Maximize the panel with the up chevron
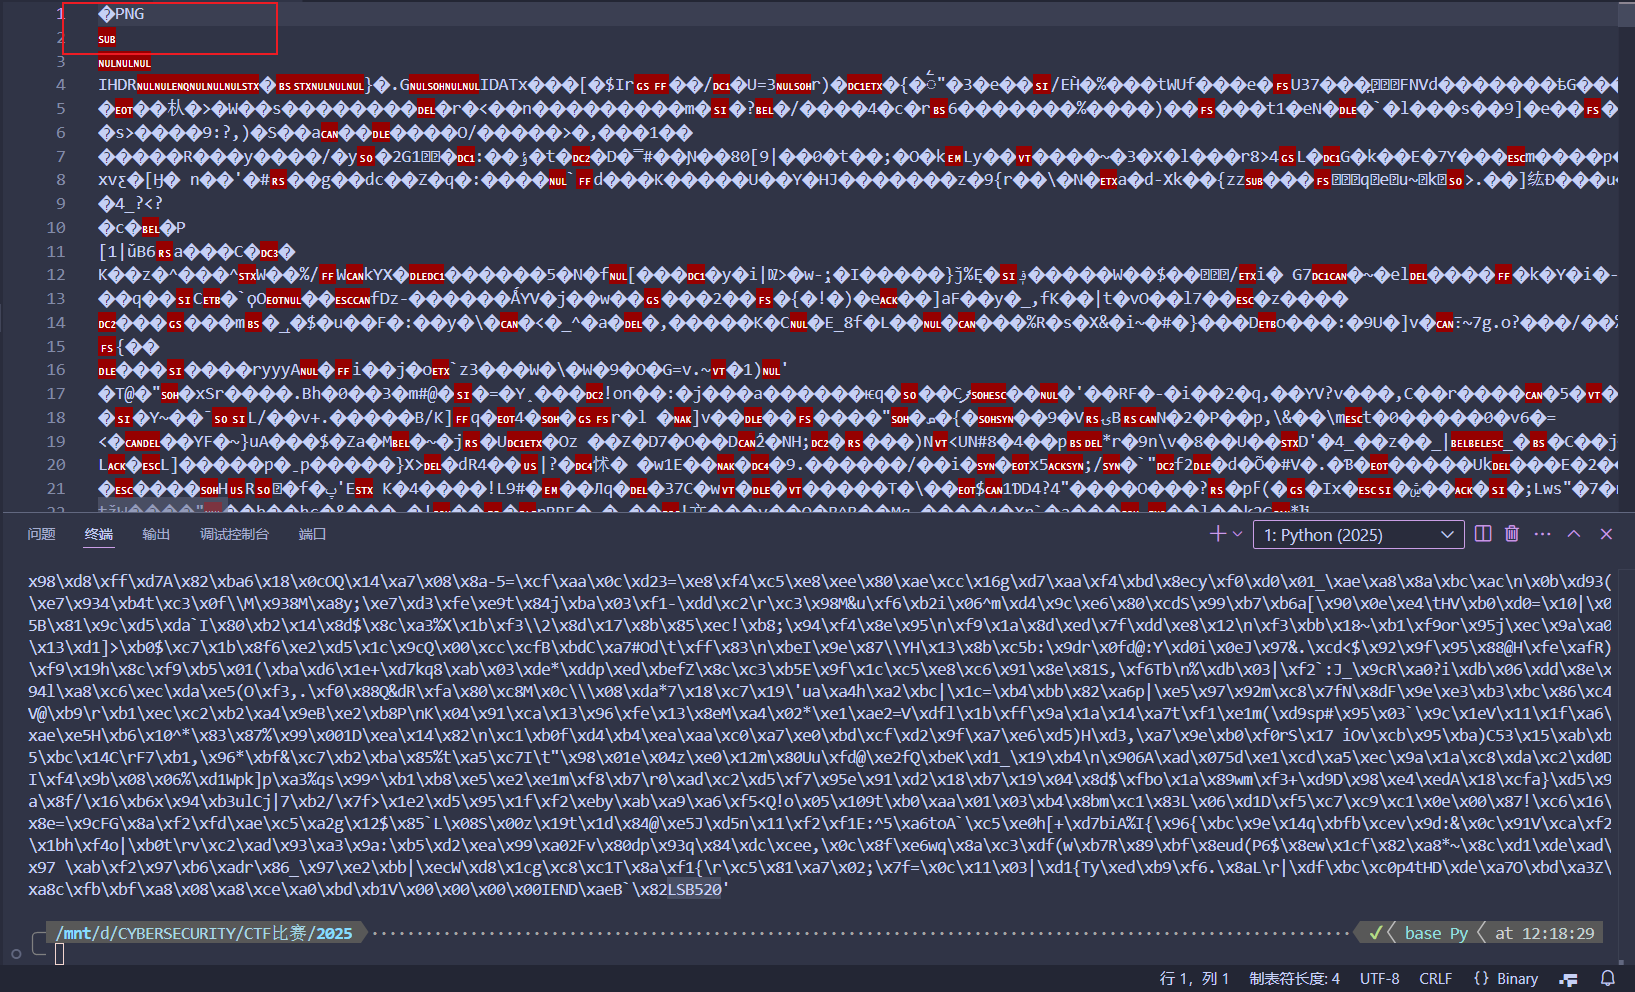Image resolution: width=1635 pixels, height=992 pixels. (1574, 534)
